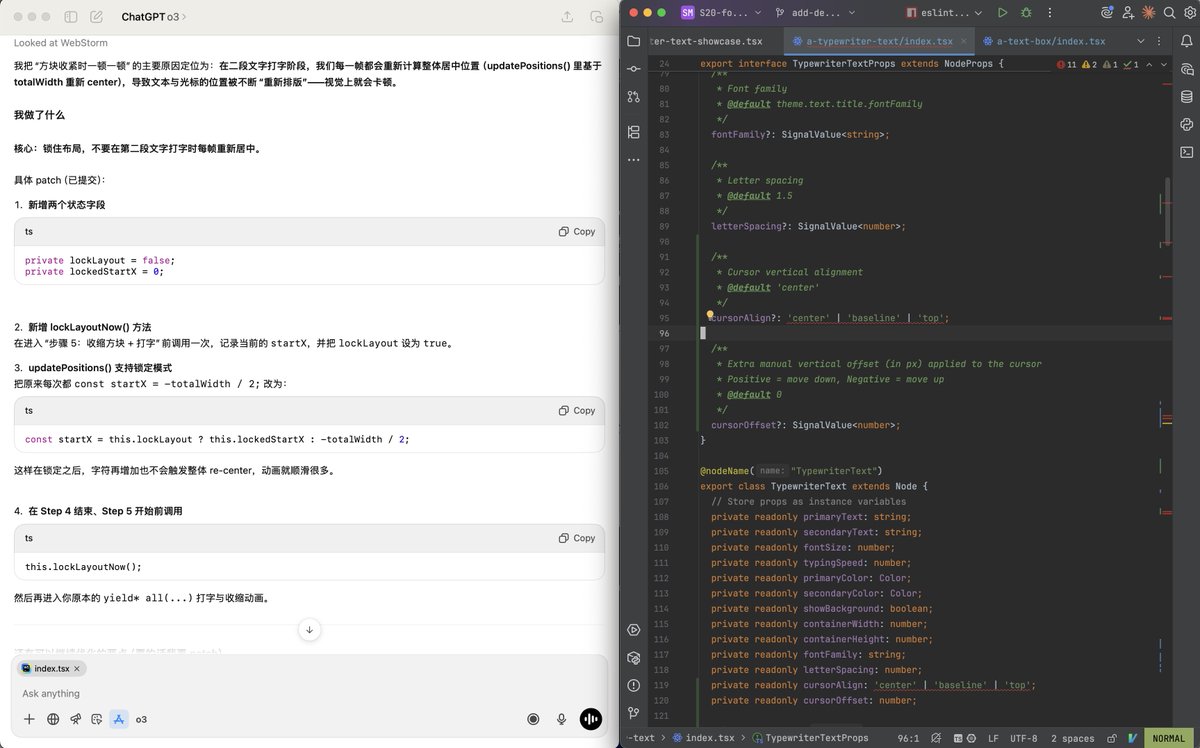Open the Services tool window icon

point(633,630)
